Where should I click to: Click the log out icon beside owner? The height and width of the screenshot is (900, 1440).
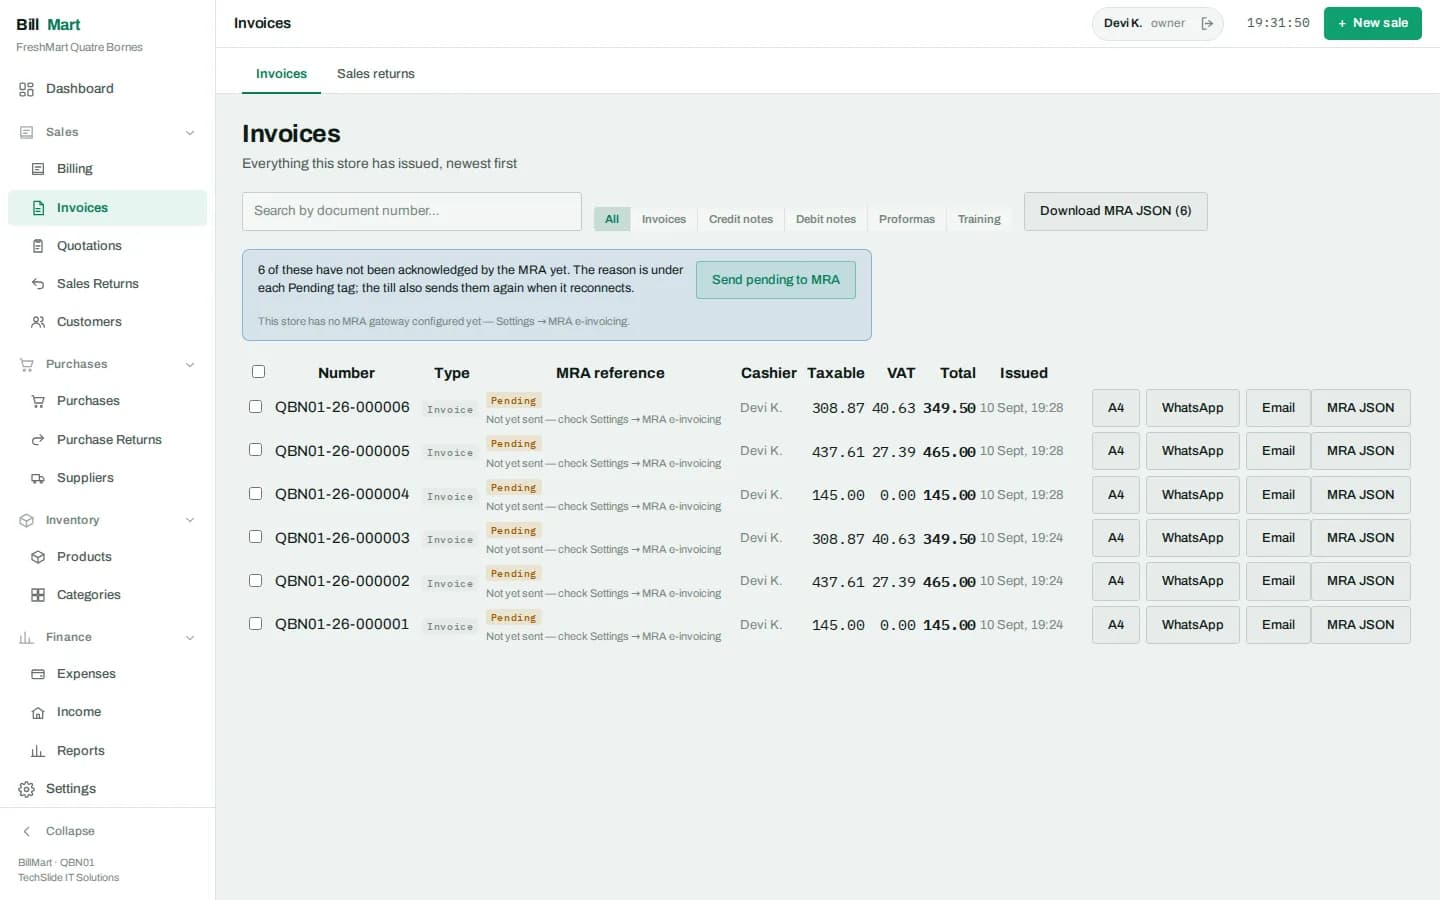[1207, 23]
